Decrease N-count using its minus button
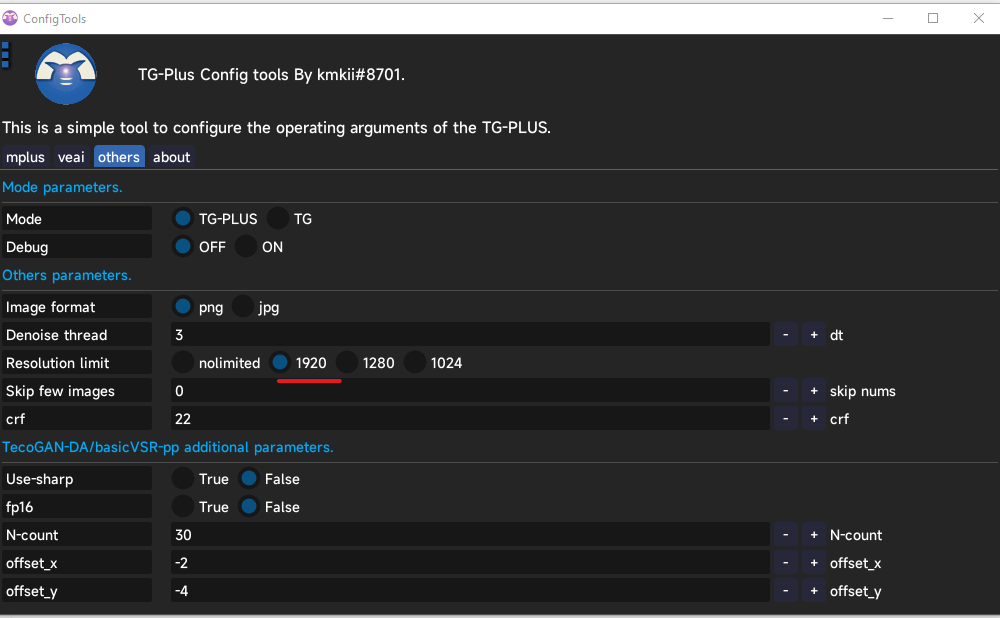The height and width of the screenshot is (618, 1000). (x=785, y=534)
